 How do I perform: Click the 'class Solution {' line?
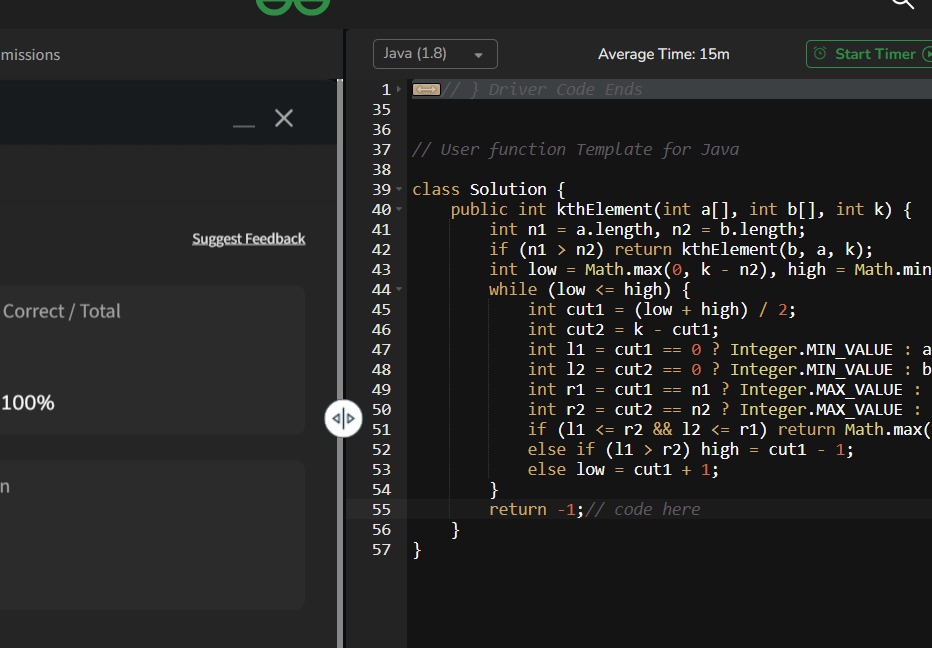pyautogui.click(x=489, y=190)
